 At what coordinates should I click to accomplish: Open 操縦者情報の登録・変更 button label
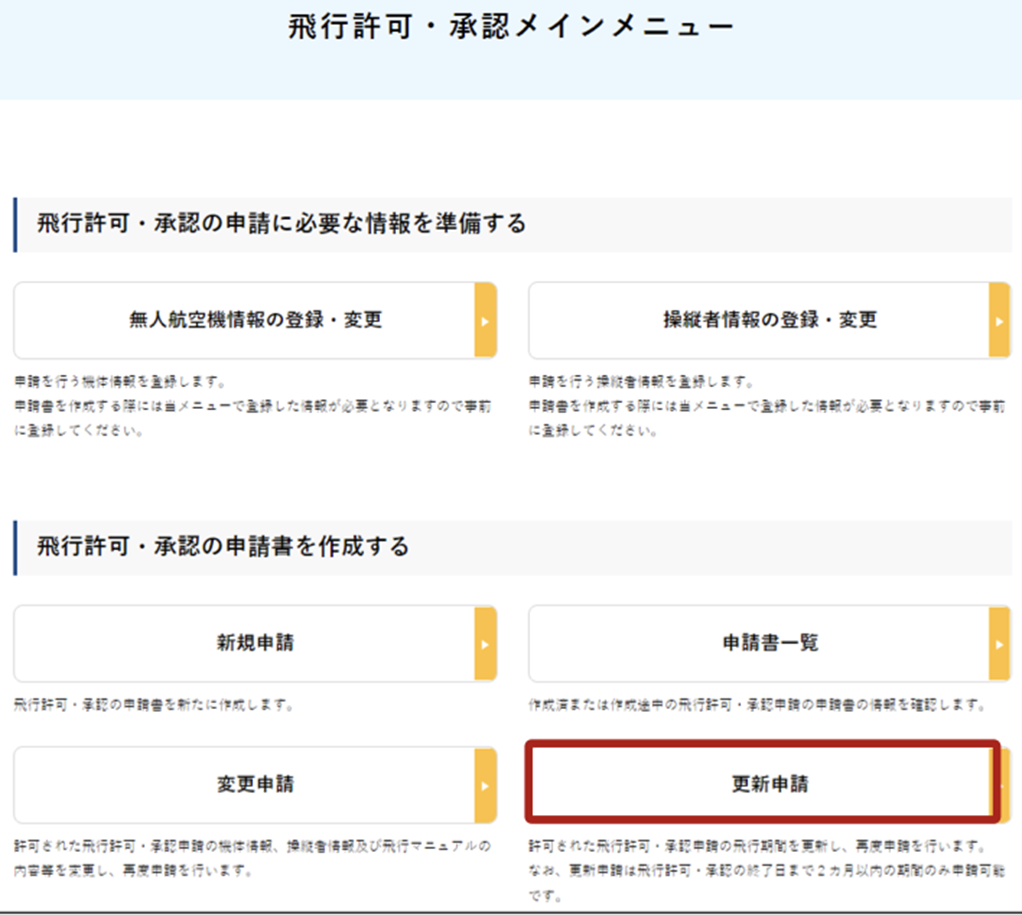(770, 321)
